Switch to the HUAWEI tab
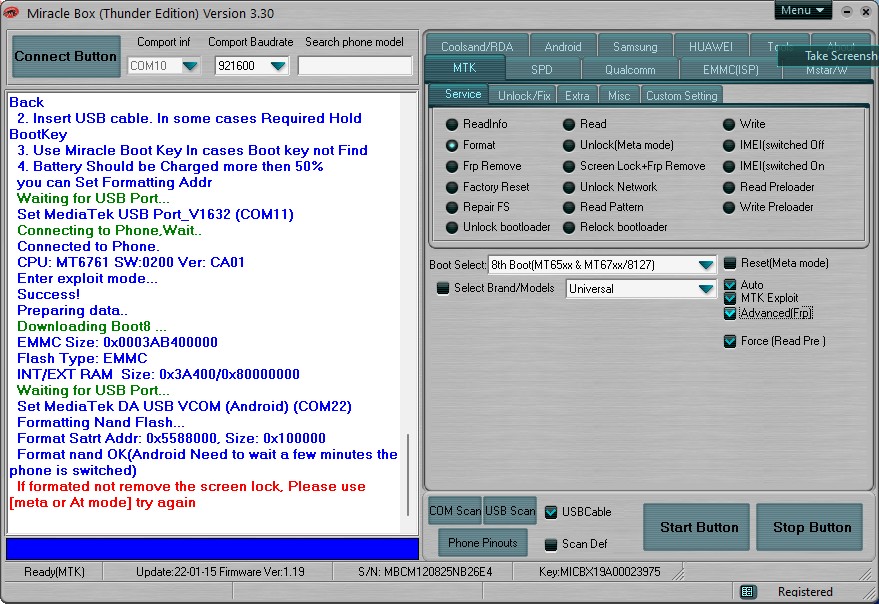Viewport: 879px width, 604px height. click(710, 47)
